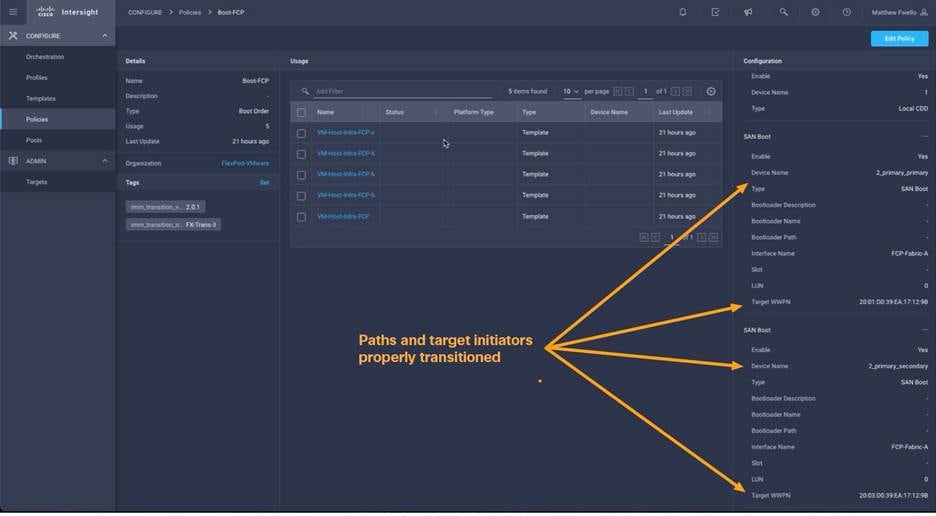Click the 20:03 Target WWPN value
The width and height of the screenshot is (936, 516).
coord(894,496)
